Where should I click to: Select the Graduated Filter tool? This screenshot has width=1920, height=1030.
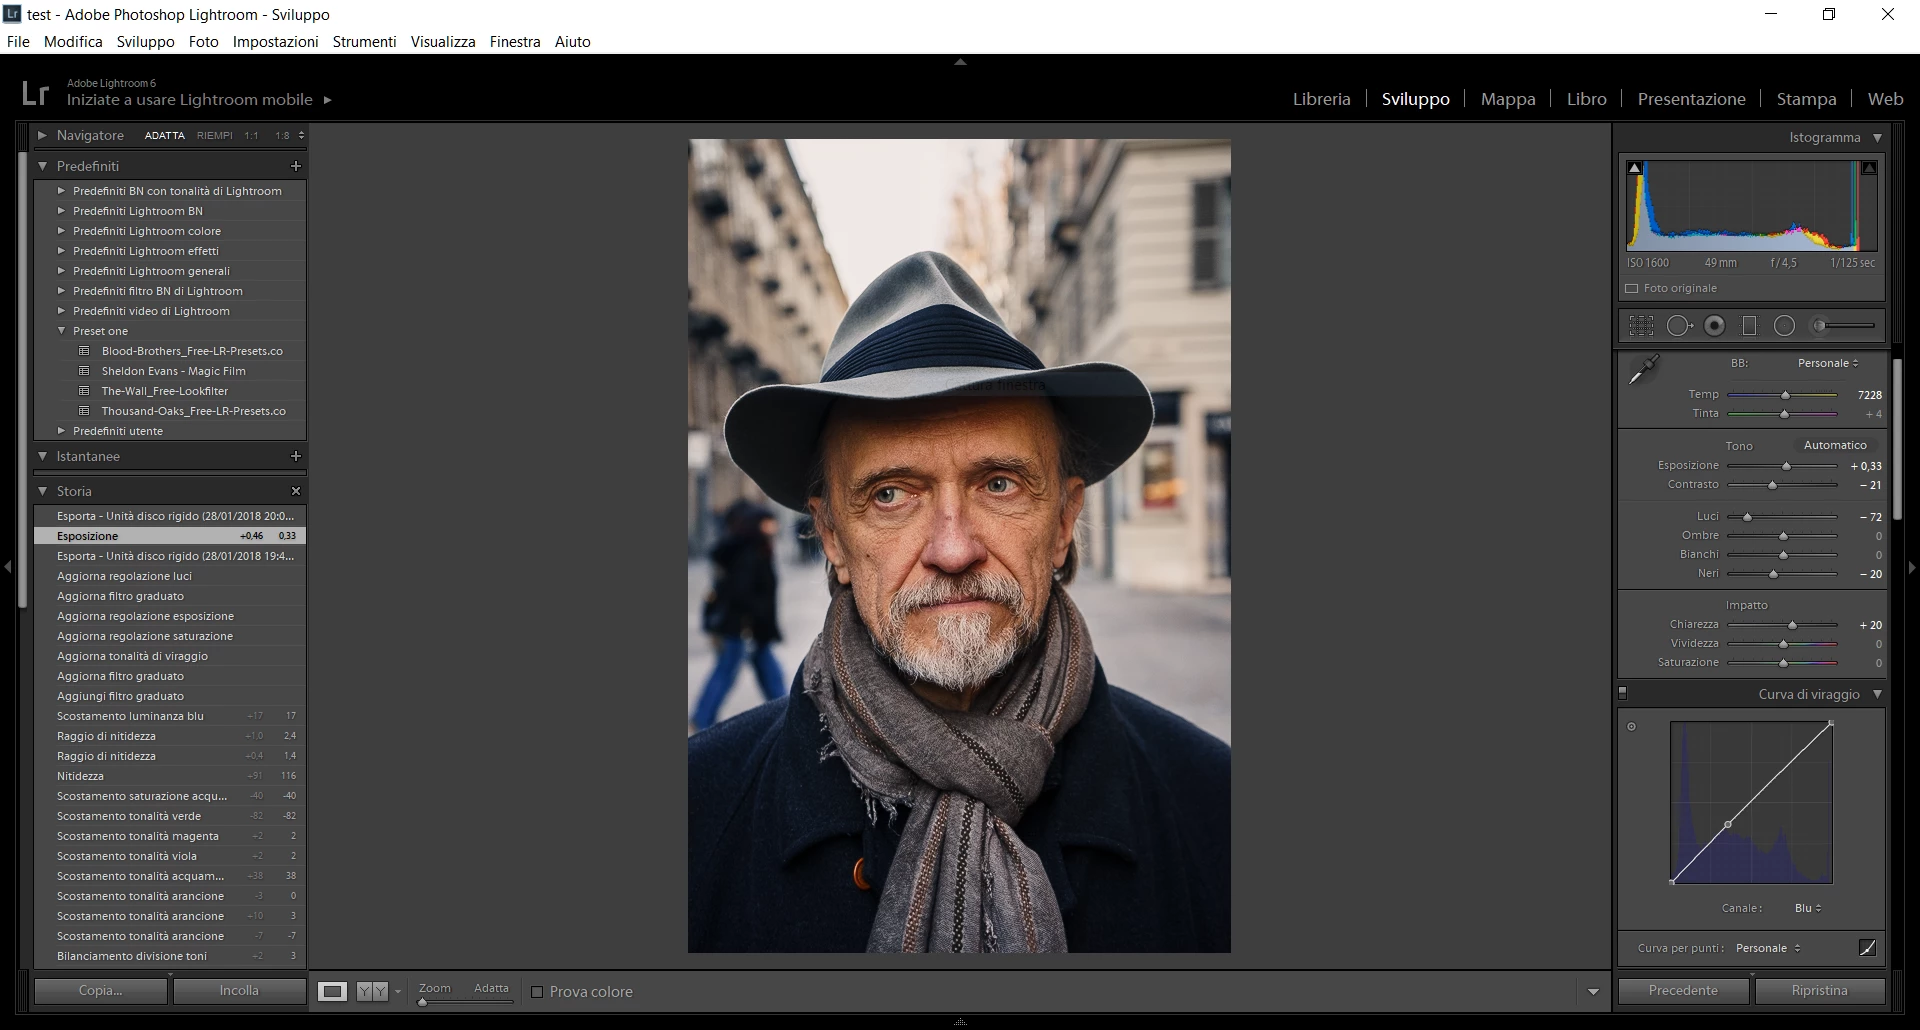[x=1749, y=325]
